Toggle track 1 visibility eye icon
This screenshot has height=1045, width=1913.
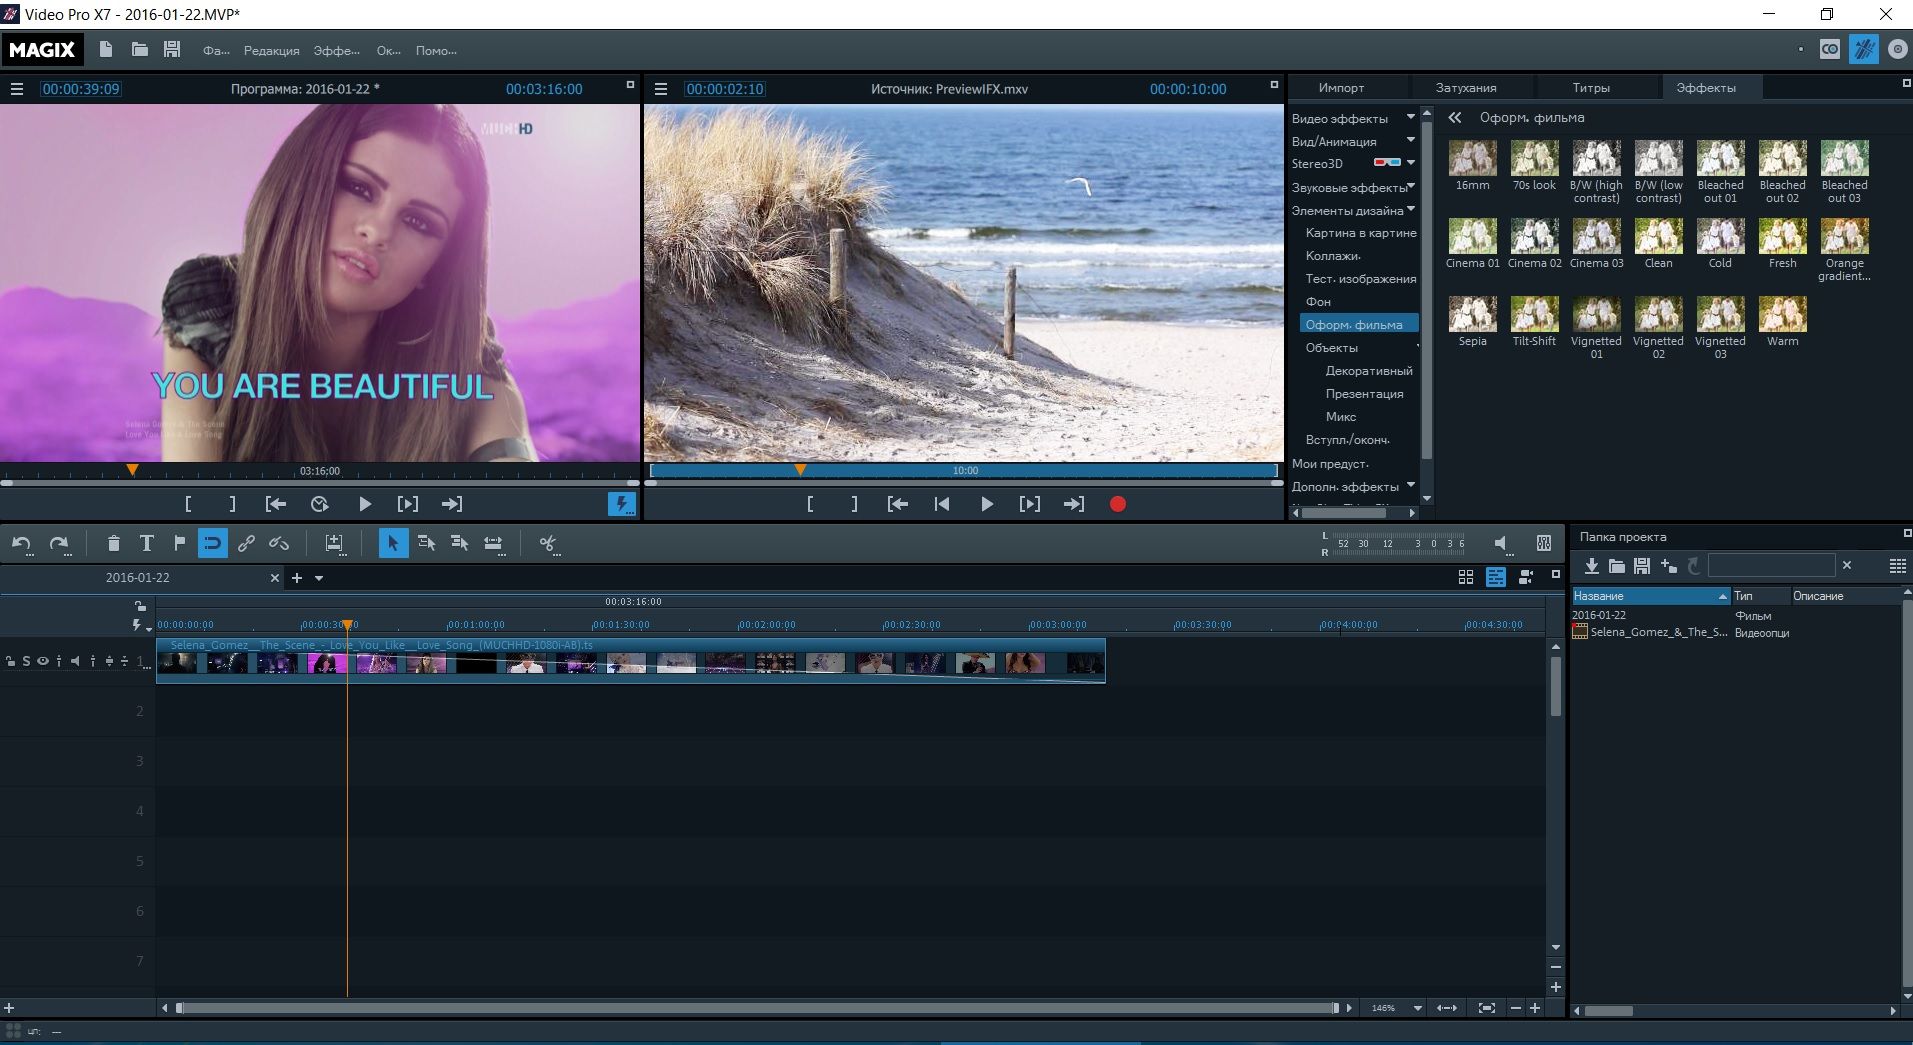pyautogui.click(x=43, y=661)
